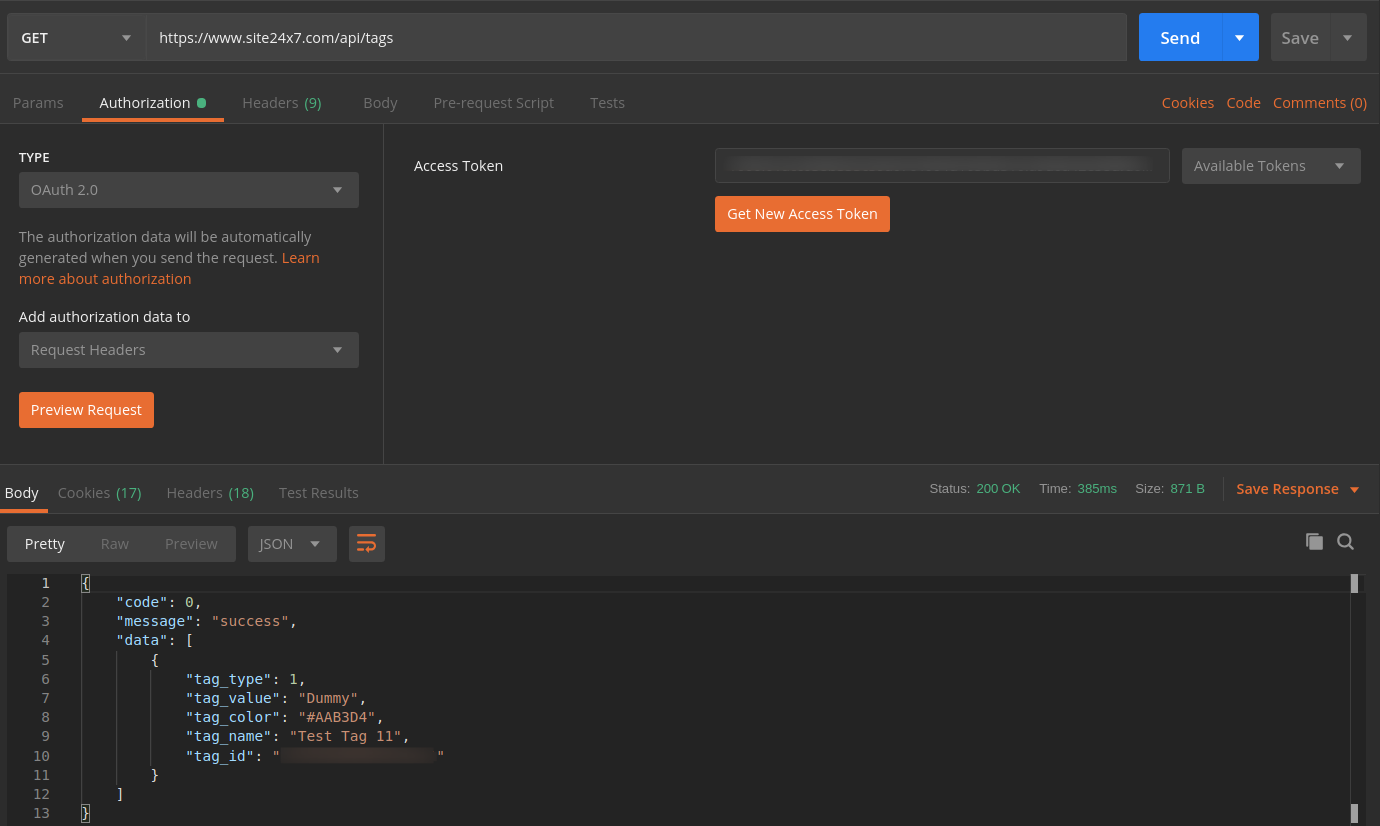The height and width of the screenshot is (826, 1380).
Task: Open the Pre-request Script tab
Action: point(493,103)
